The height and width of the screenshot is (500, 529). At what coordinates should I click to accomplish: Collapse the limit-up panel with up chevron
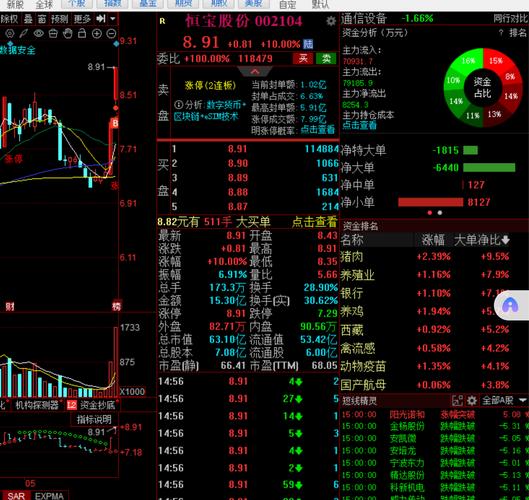(x=255, y=71)
